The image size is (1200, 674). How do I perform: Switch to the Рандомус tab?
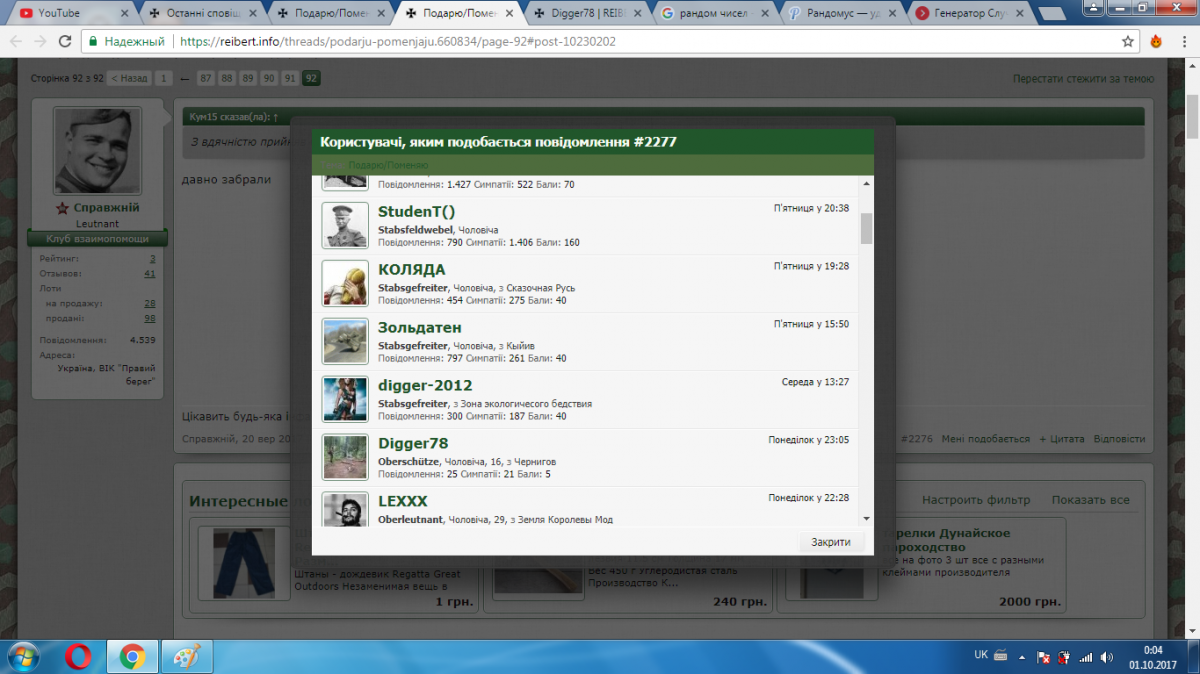pos(843,13)
